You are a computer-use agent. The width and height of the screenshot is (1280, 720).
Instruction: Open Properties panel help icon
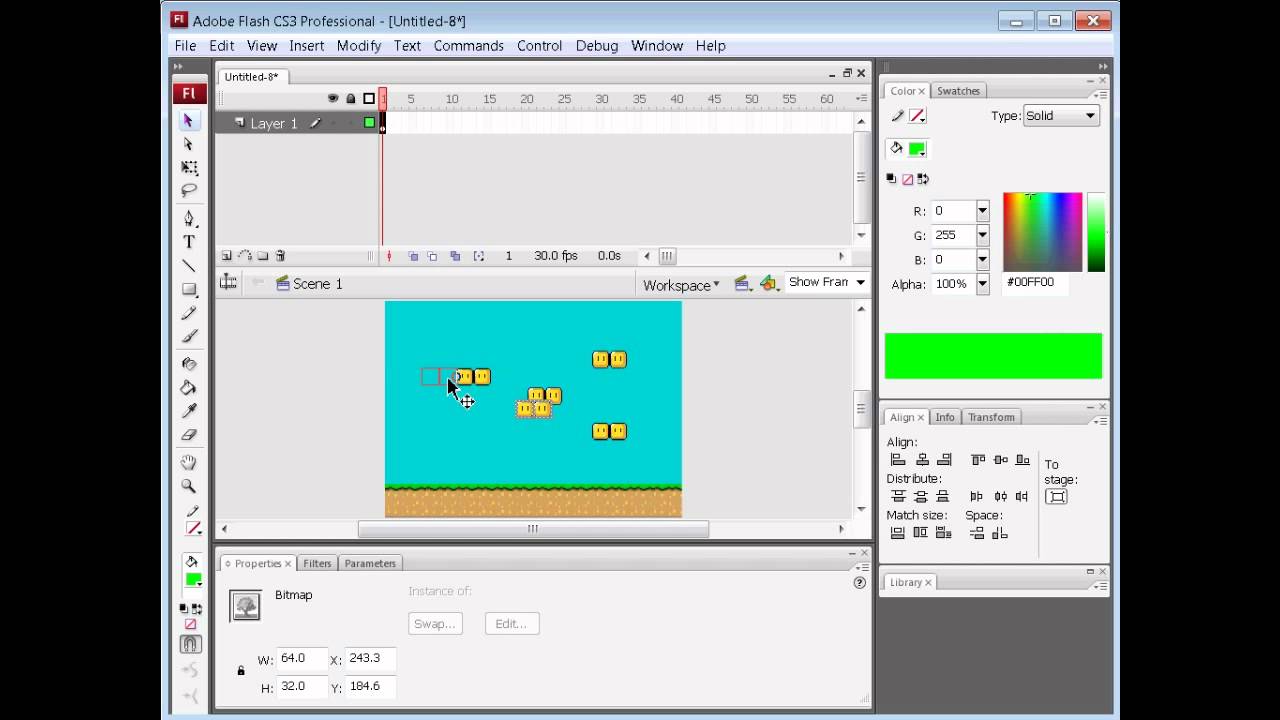tap(859, 582)
